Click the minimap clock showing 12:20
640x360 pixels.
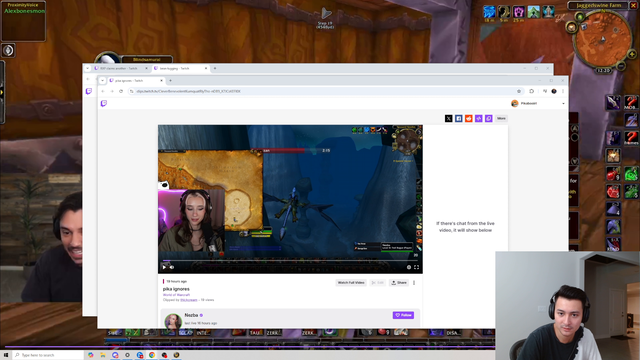[603, 70]
